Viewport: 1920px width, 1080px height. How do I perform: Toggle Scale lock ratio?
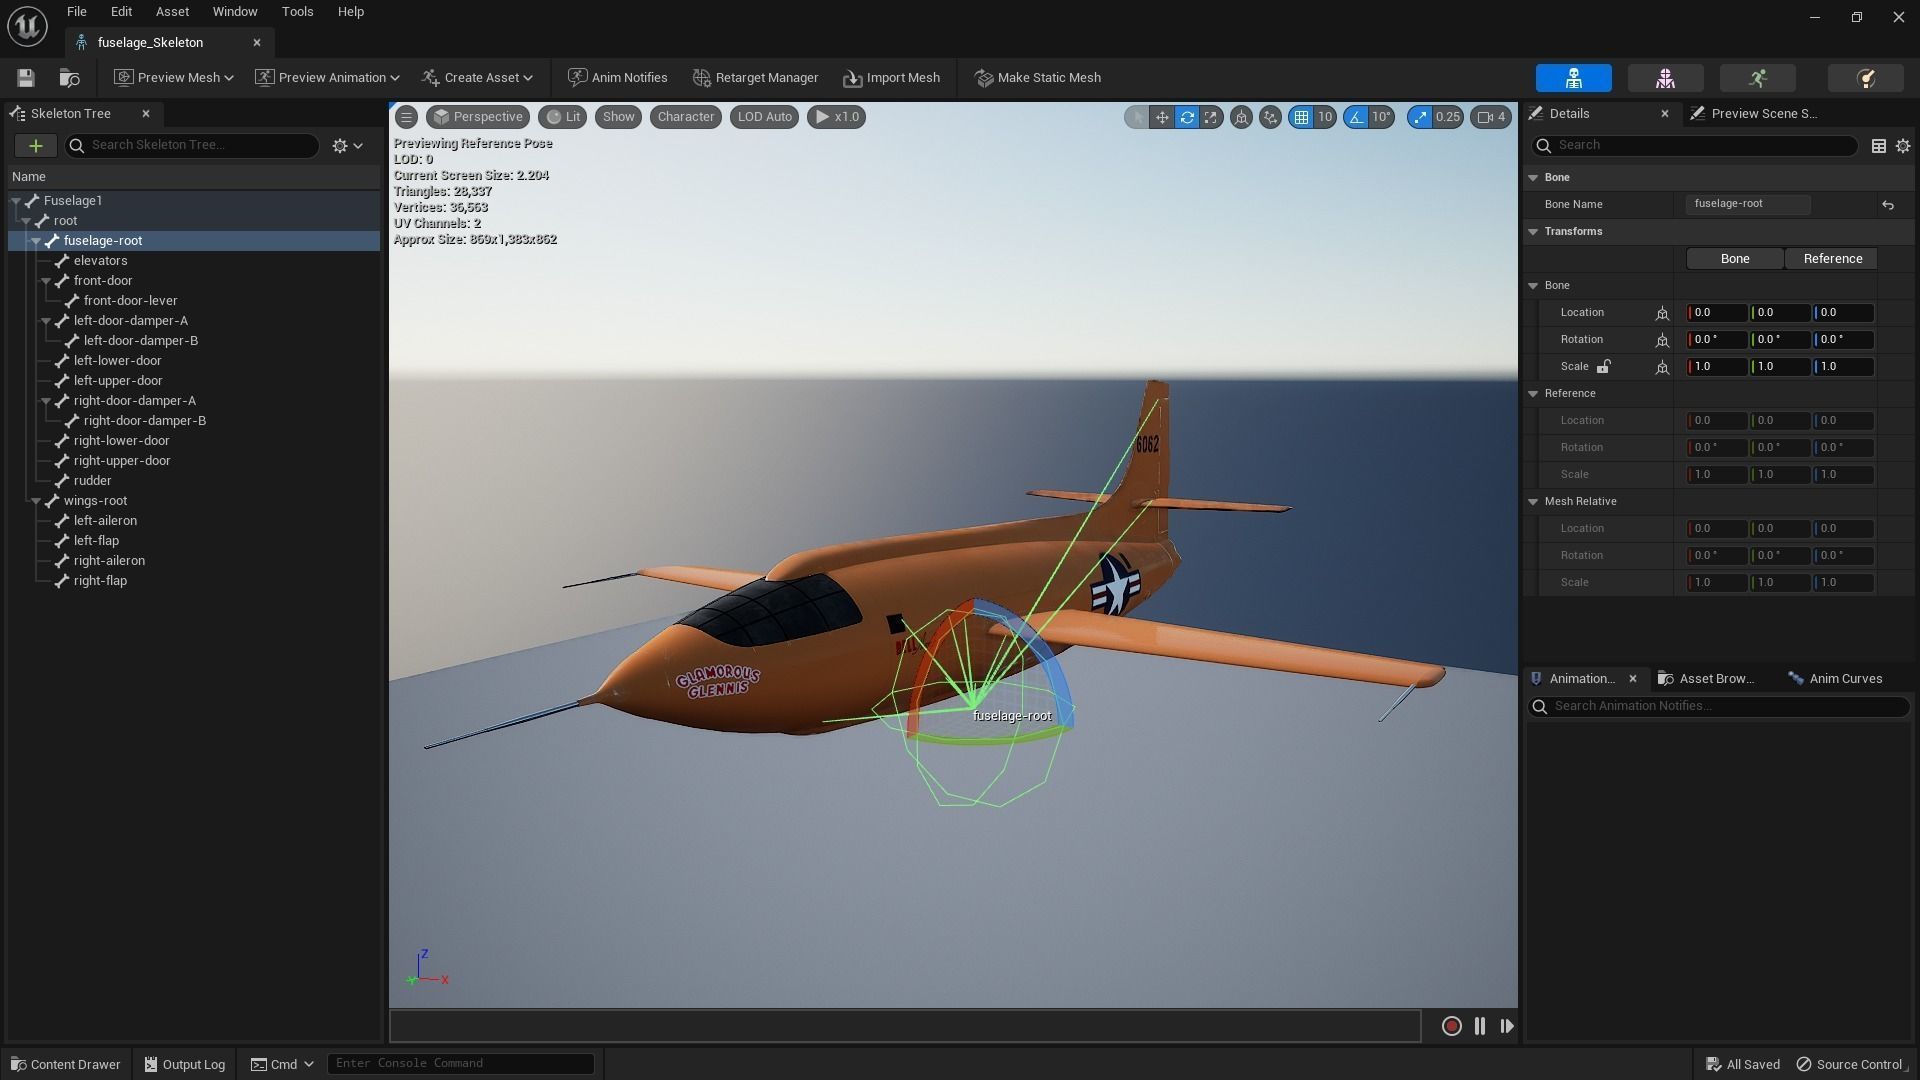point(1603,367)
